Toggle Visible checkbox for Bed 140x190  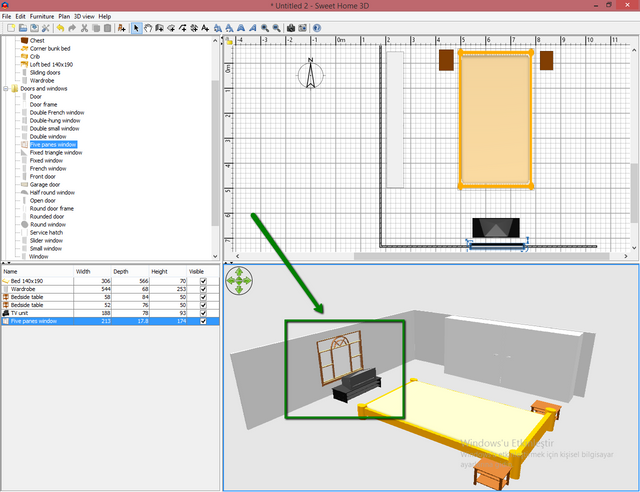coord(205,281)
